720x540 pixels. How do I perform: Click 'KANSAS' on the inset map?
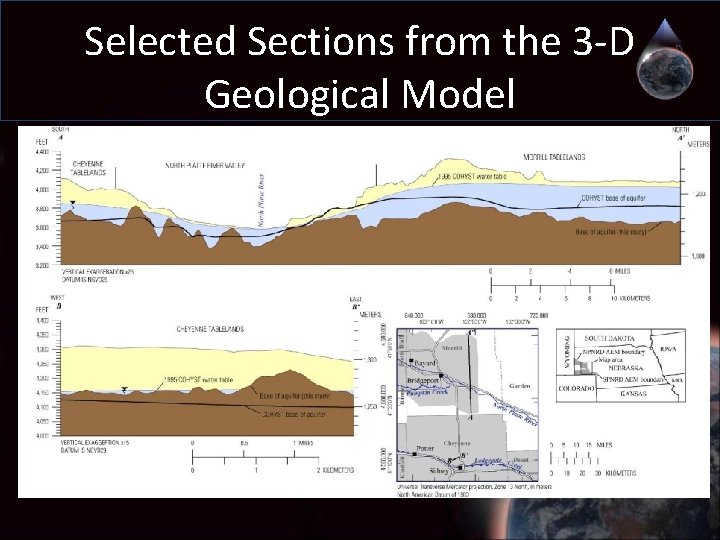pyautogui.click(x=634, y=394)
